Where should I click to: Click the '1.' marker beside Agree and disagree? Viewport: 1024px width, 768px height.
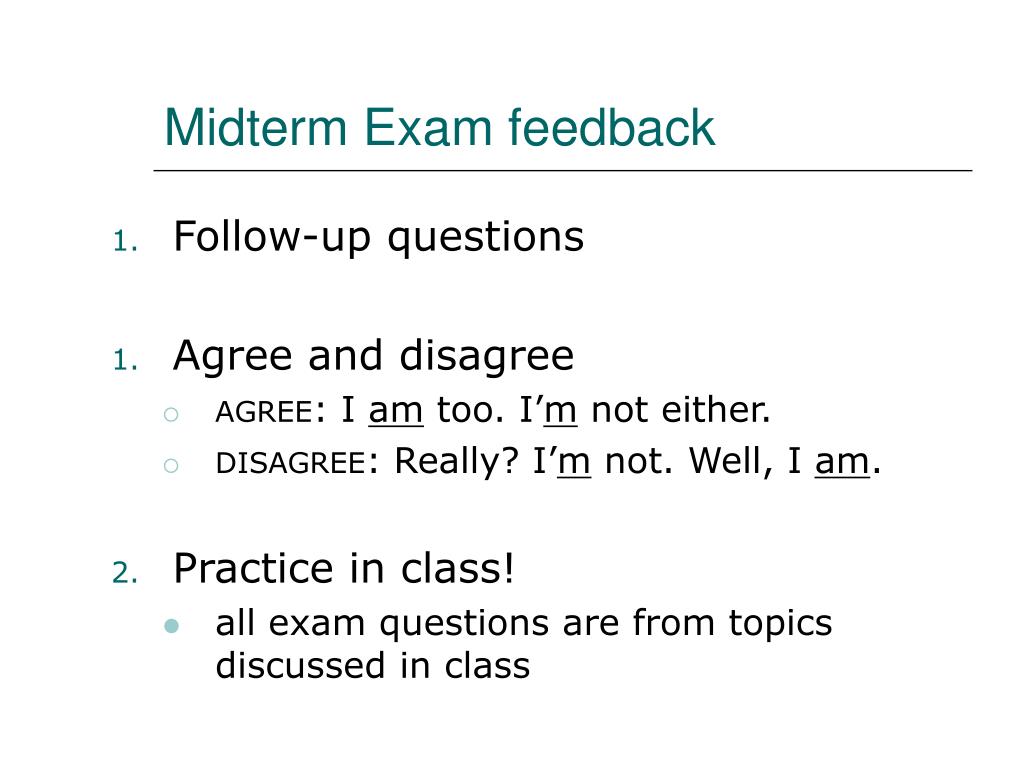click(125, 360)
